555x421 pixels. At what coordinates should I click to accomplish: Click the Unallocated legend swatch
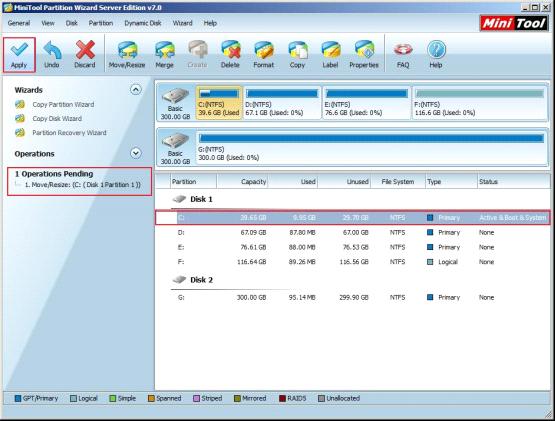pos(321,399)
